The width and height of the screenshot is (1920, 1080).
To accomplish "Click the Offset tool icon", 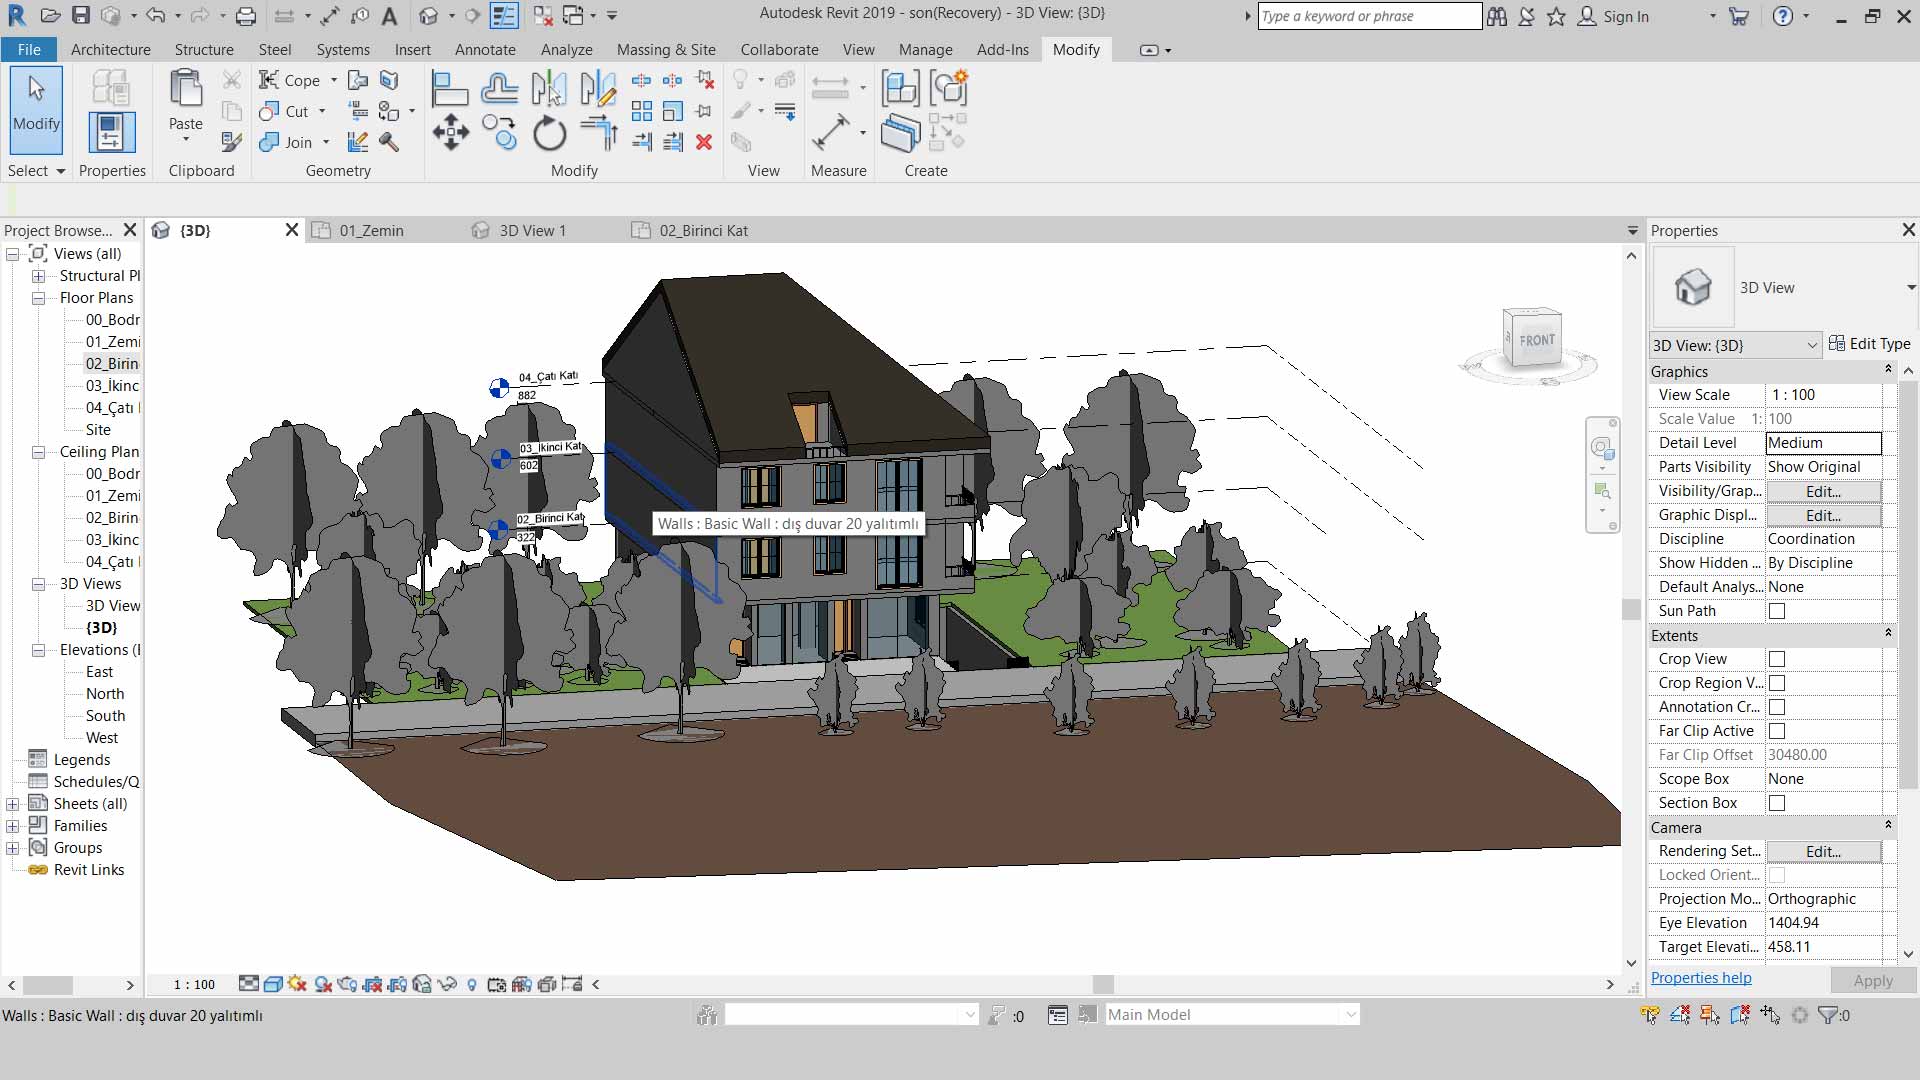I will pos(499,89).
